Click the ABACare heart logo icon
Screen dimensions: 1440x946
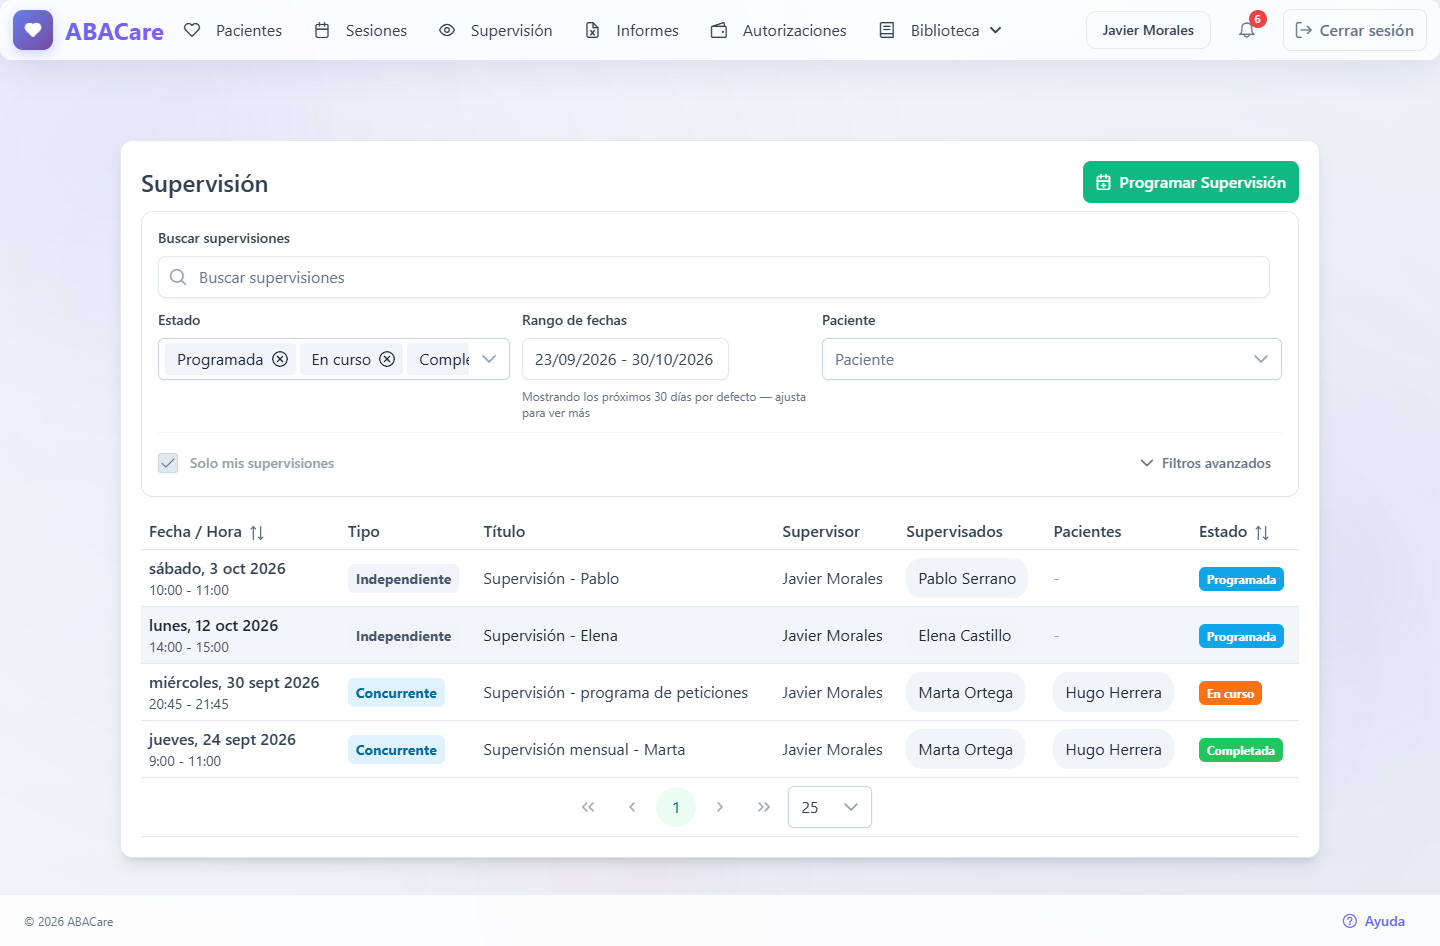tap(33, 30)
